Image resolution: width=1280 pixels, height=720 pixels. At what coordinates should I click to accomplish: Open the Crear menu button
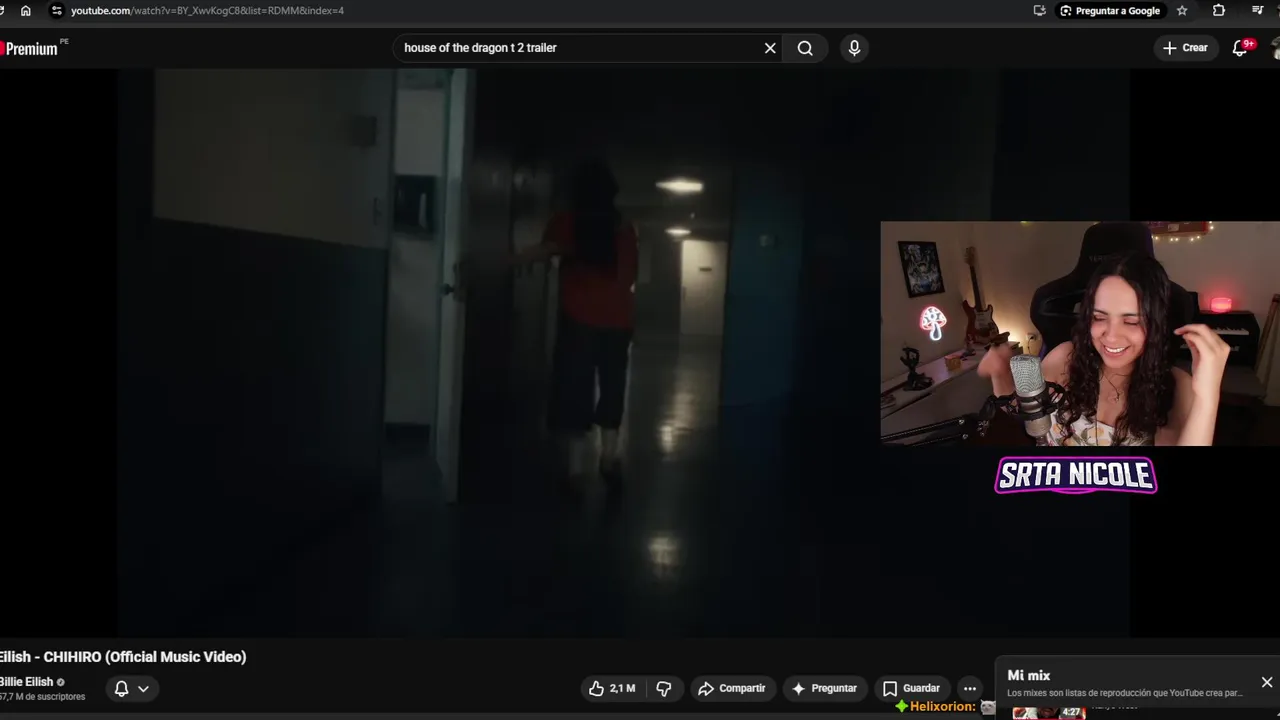pos(1185,48)
